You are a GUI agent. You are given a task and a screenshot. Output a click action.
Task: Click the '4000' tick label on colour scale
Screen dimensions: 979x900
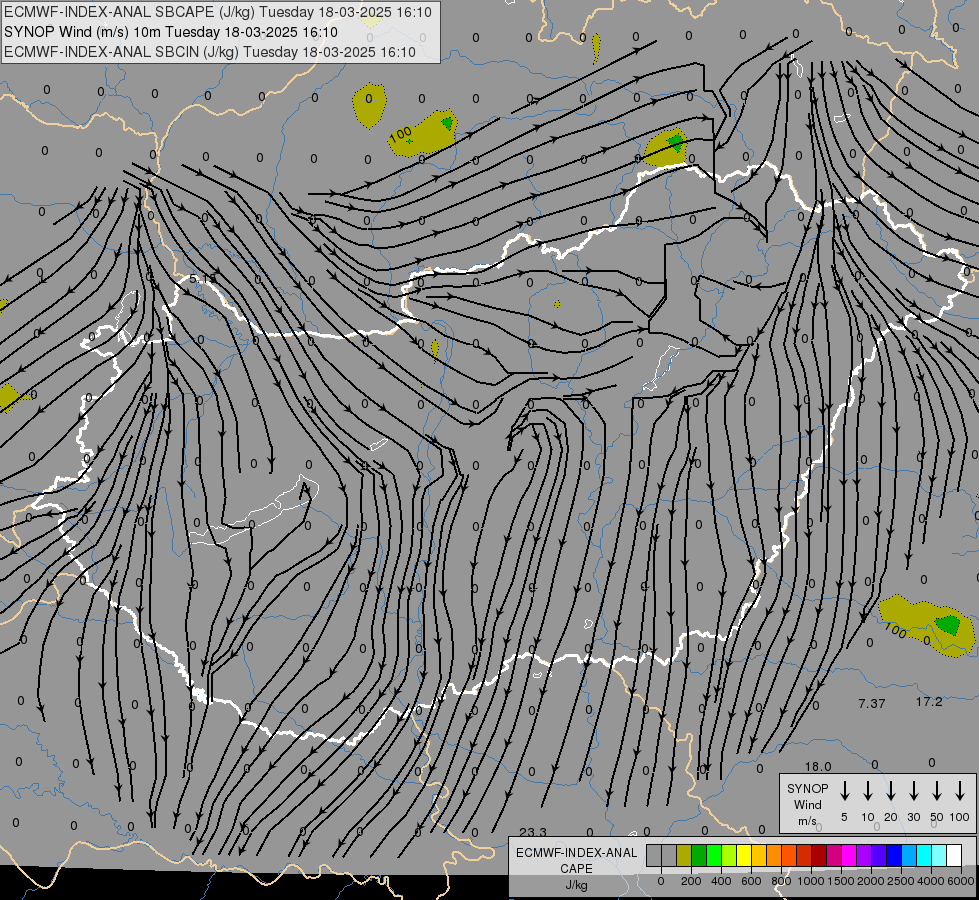931,881
